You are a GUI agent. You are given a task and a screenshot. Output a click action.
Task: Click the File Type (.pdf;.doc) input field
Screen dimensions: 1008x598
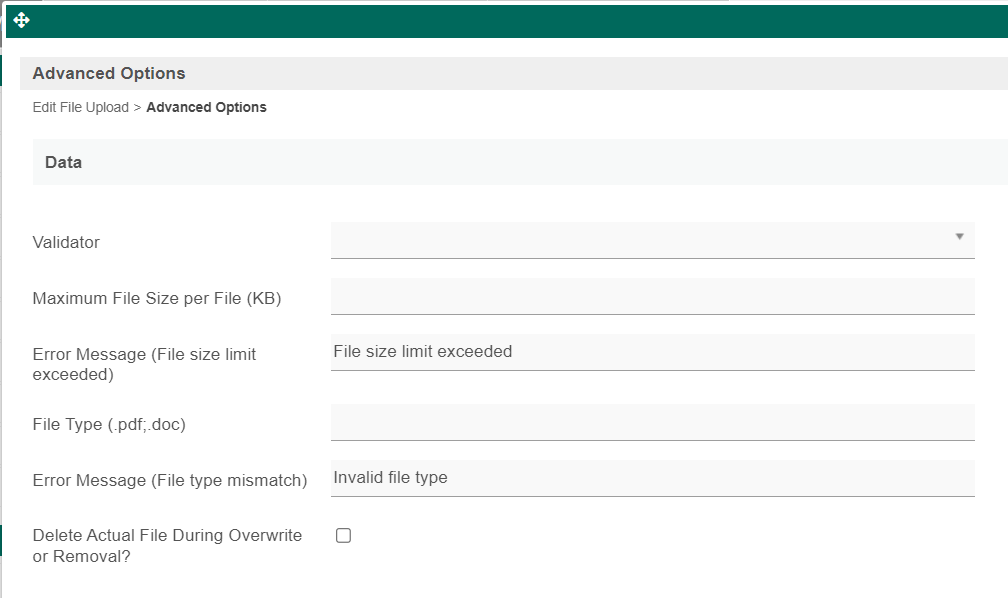tap(652, 422)
